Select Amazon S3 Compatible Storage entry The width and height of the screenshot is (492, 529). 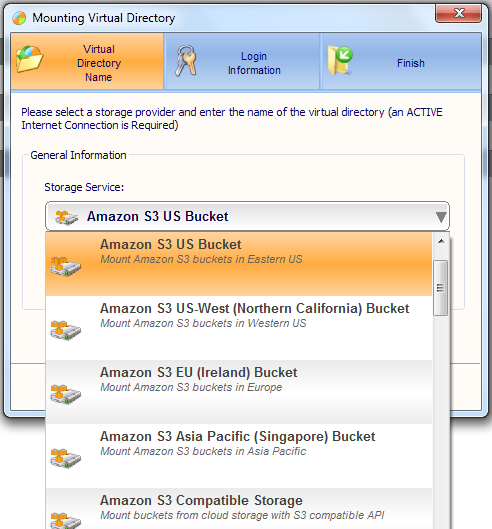tap(239, 508)
